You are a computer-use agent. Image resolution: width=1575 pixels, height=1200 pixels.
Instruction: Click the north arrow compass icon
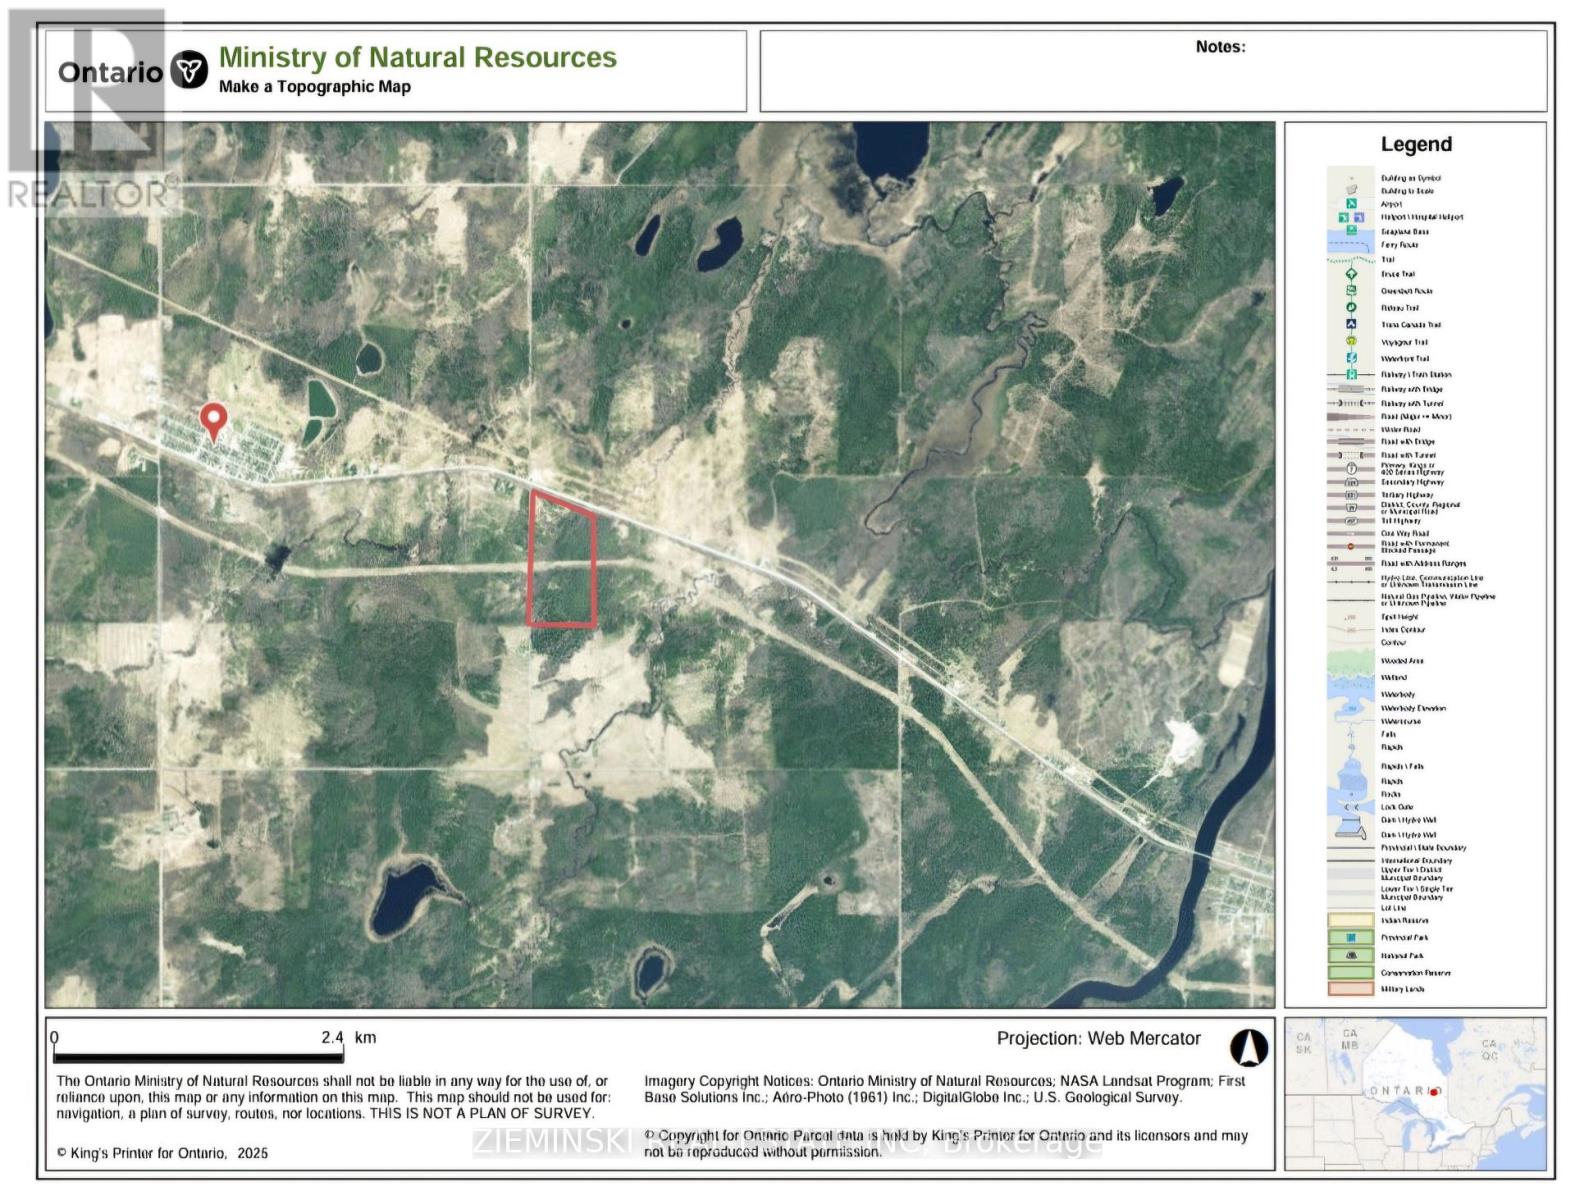[x=1248, y=1048]
